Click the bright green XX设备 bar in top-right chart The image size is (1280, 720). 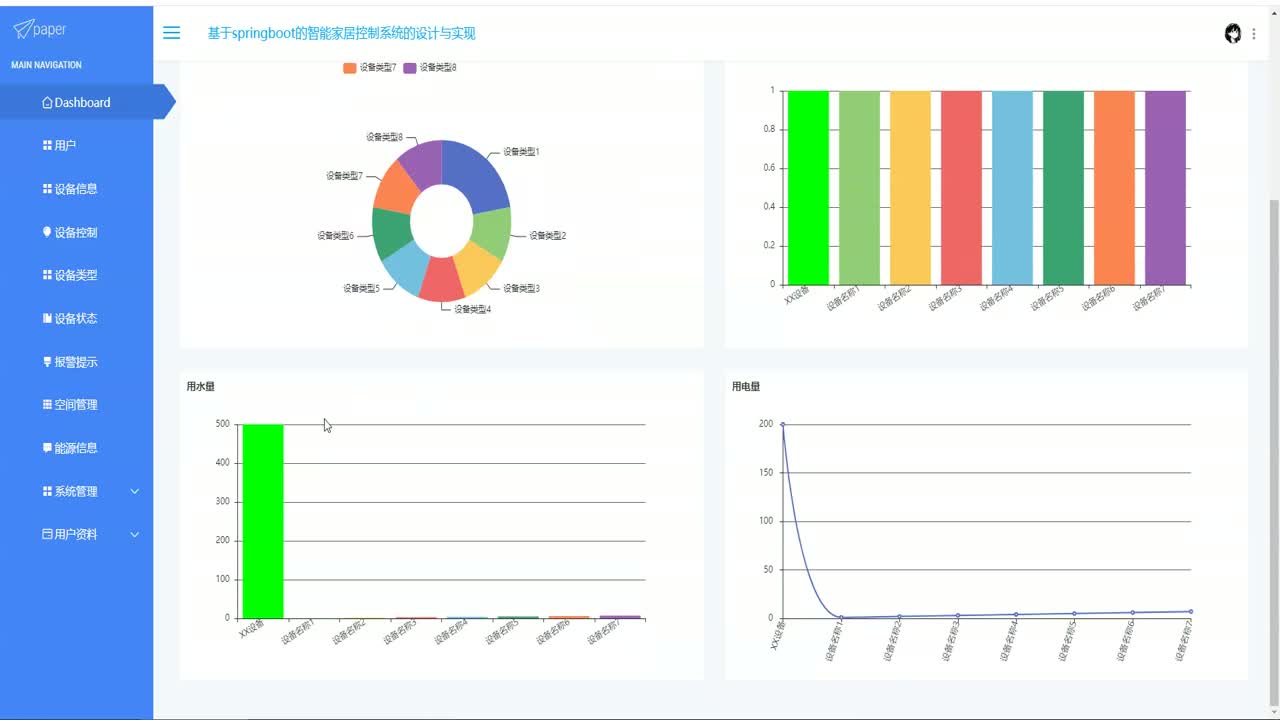808,188
